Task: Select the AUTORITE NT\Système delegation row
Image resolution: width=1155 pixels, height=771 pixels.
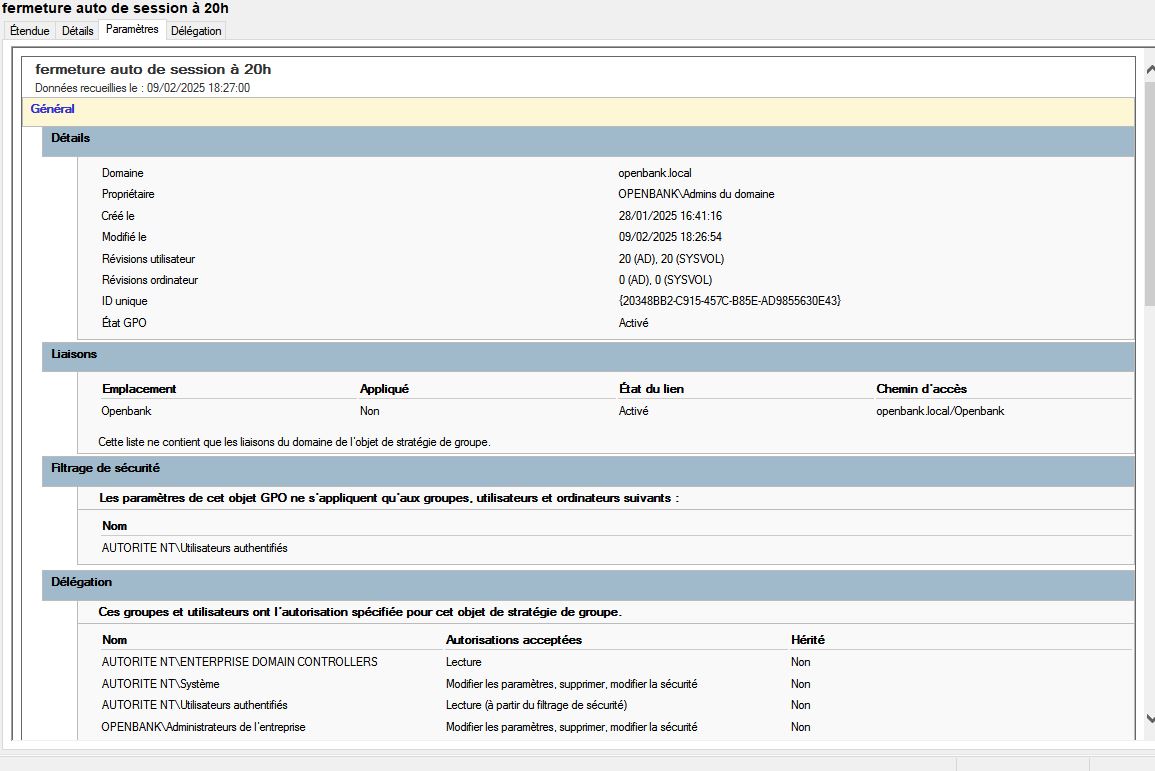Action: [x=160, y=684]
